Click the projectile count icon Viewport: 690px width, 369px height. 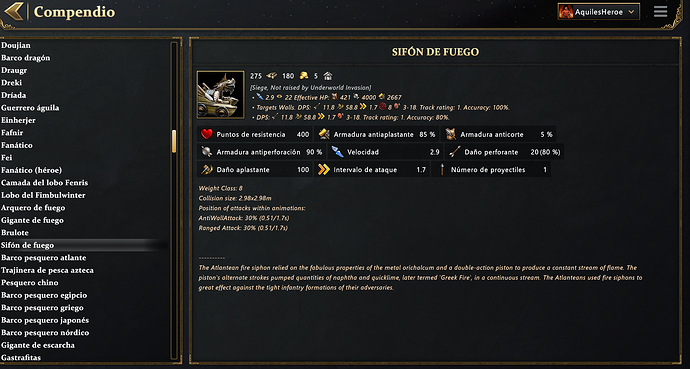[x=442, y=169]
